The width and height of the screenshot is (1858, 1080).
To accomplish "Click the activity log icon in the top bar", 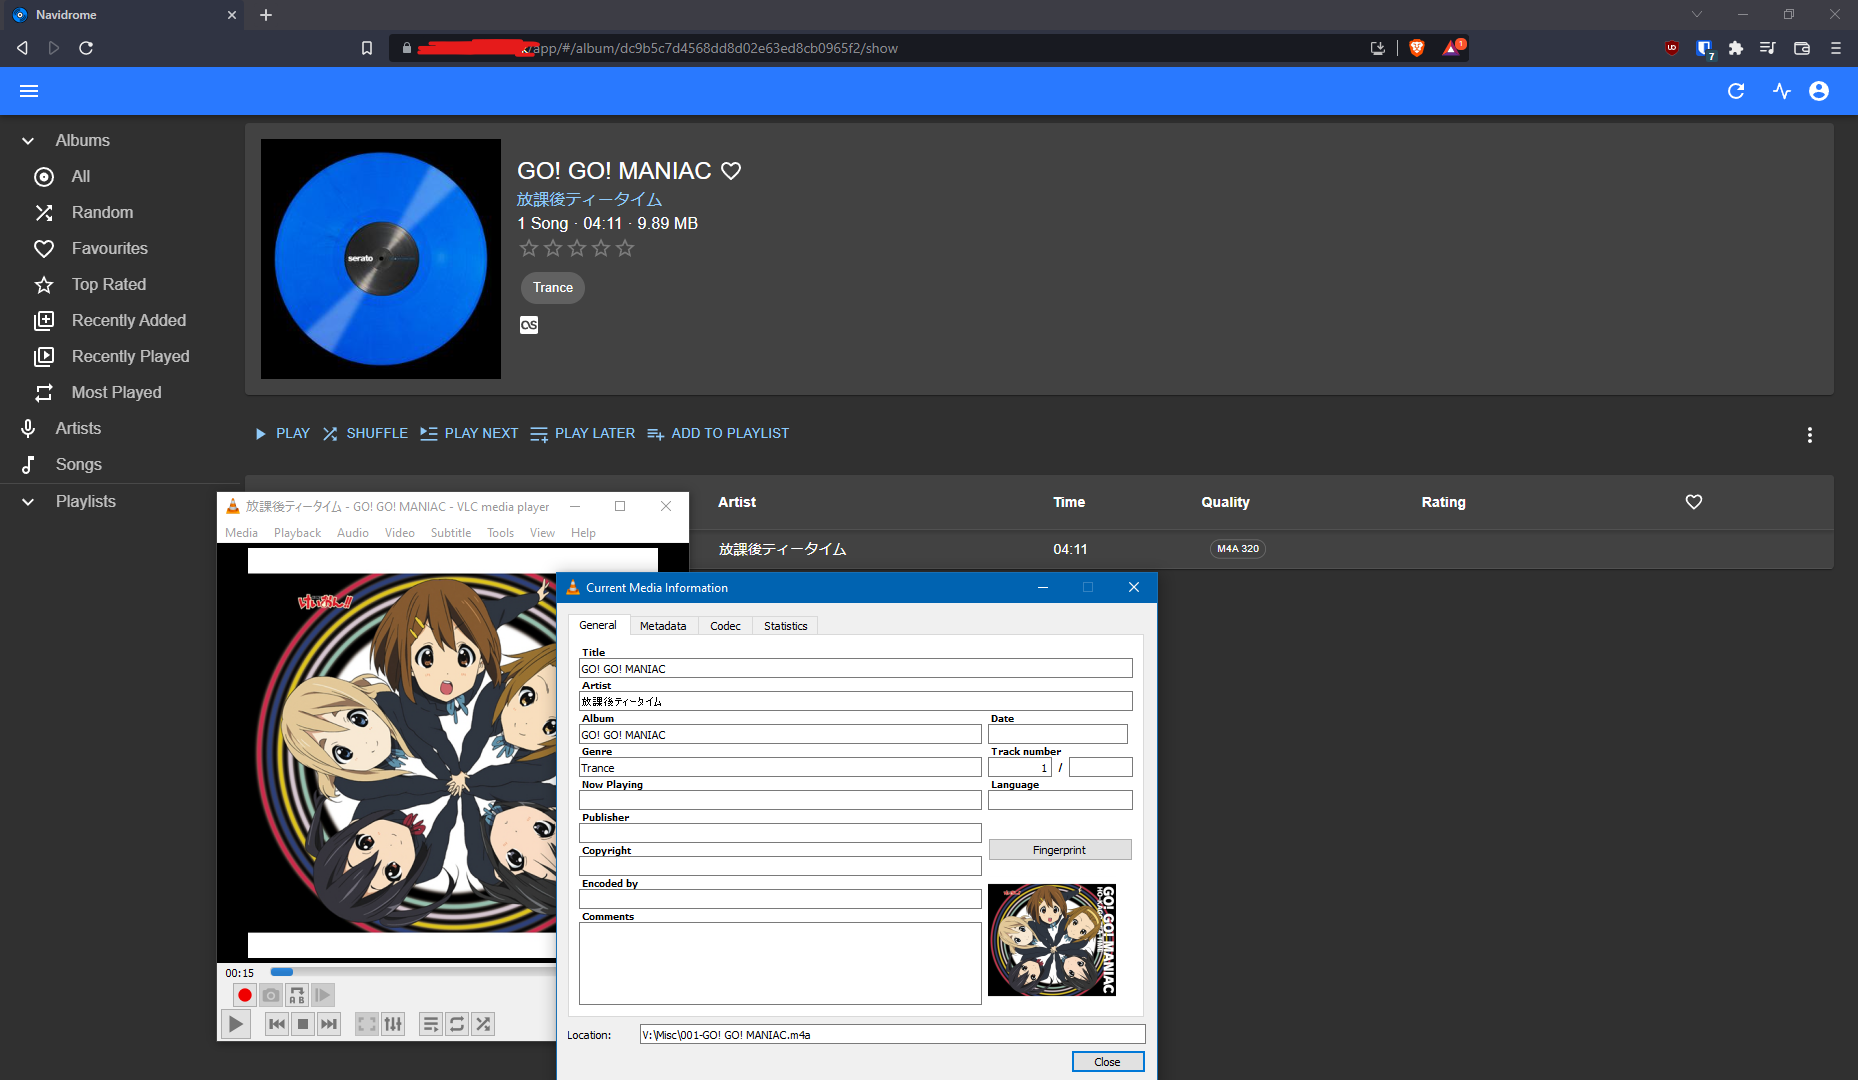I will pos(1782,91).
